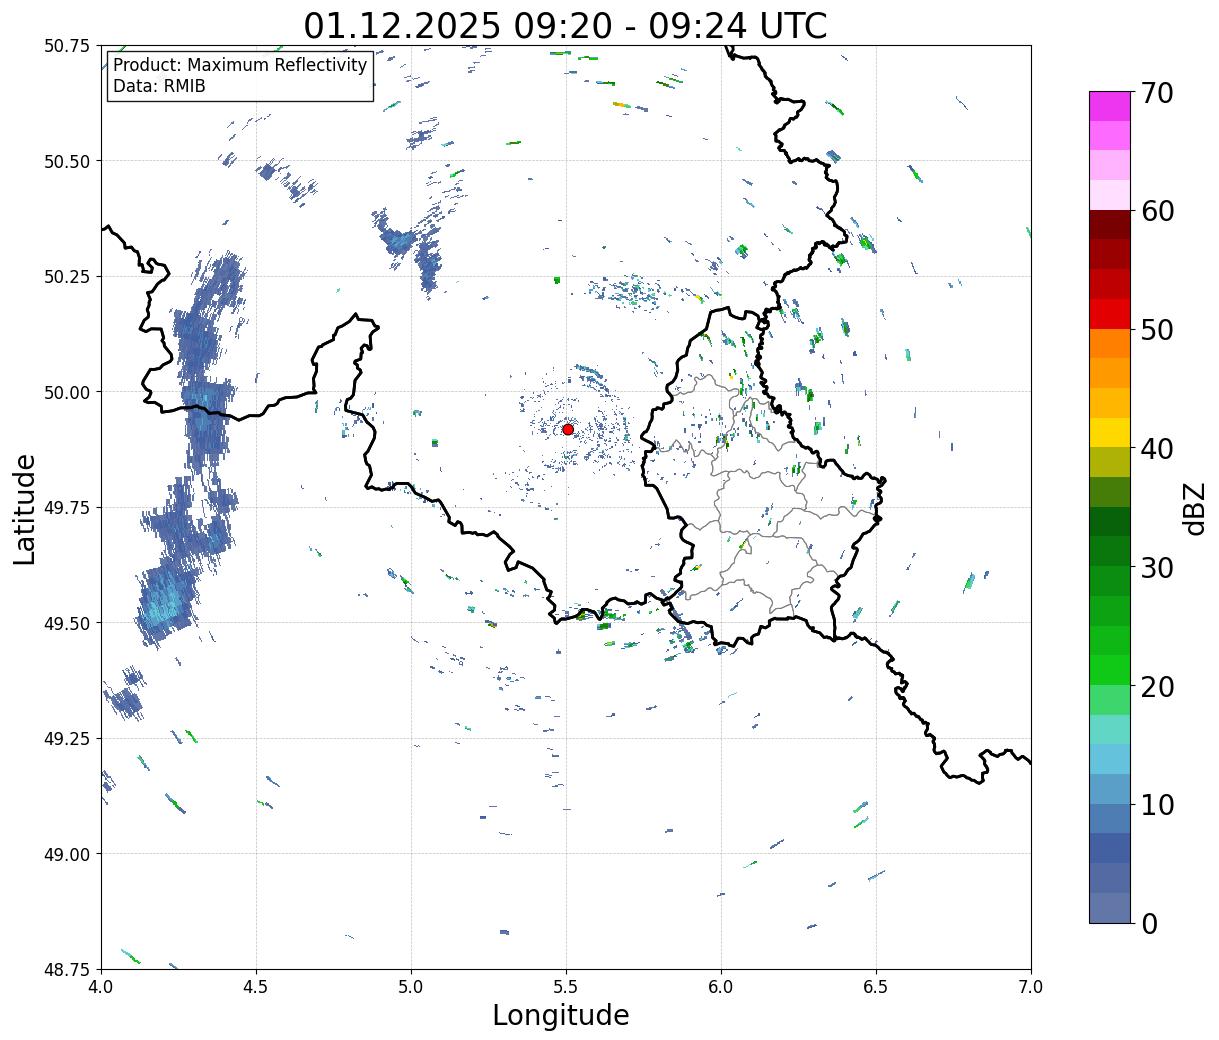Click the 20 tick label on colorbar

(x=1156, y=687)
